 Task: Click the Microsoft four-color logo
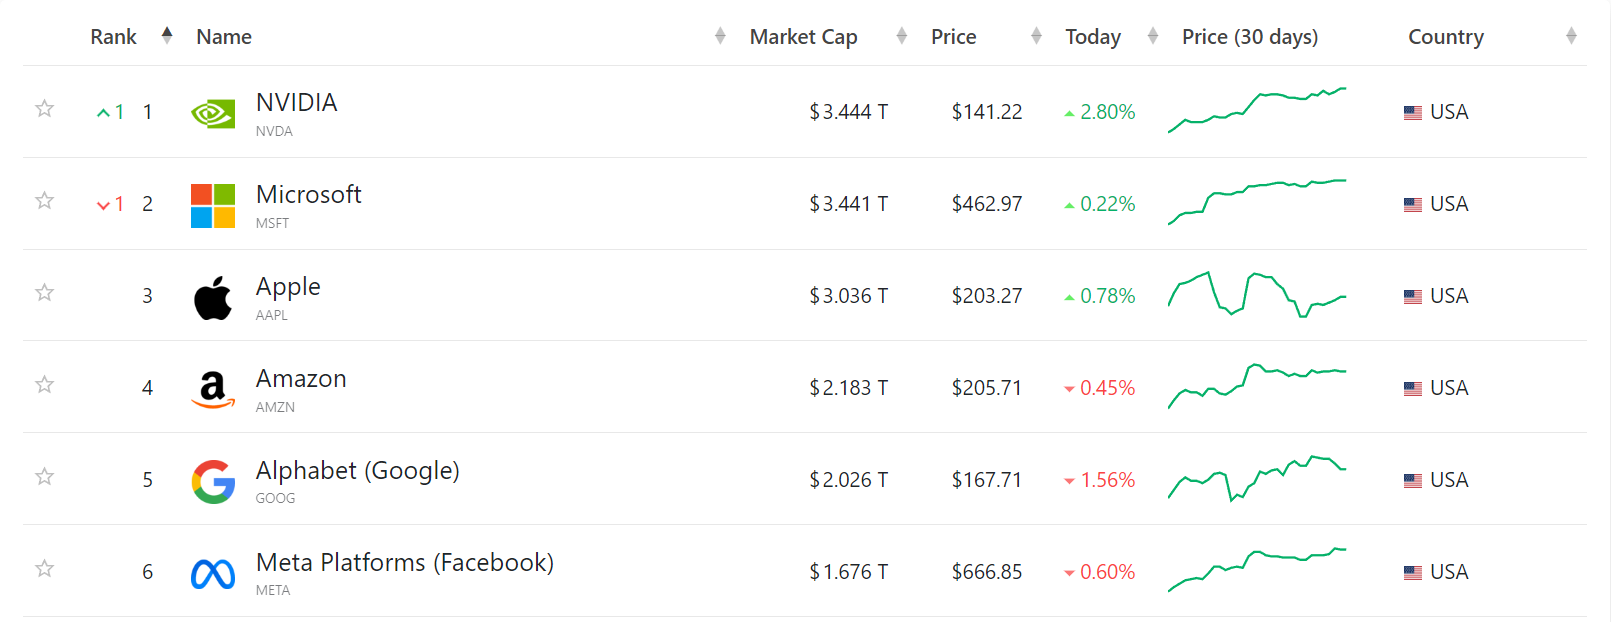pyautogui.click(x=213, y=206)
